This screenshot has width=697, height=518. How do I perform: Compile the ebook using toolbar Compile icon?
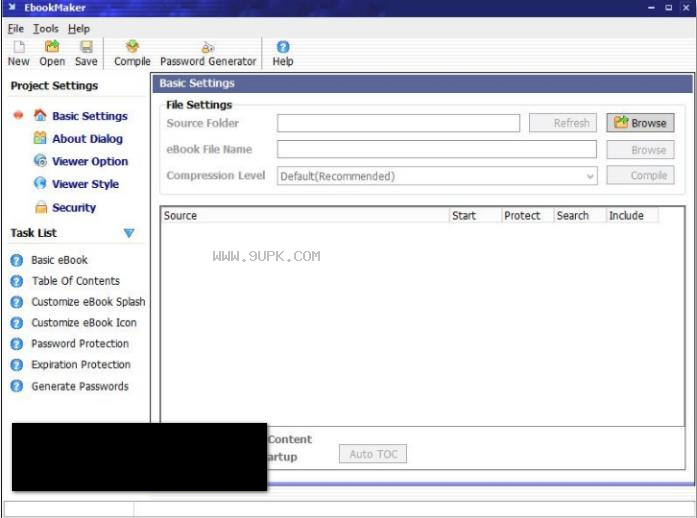pos(132,47)
